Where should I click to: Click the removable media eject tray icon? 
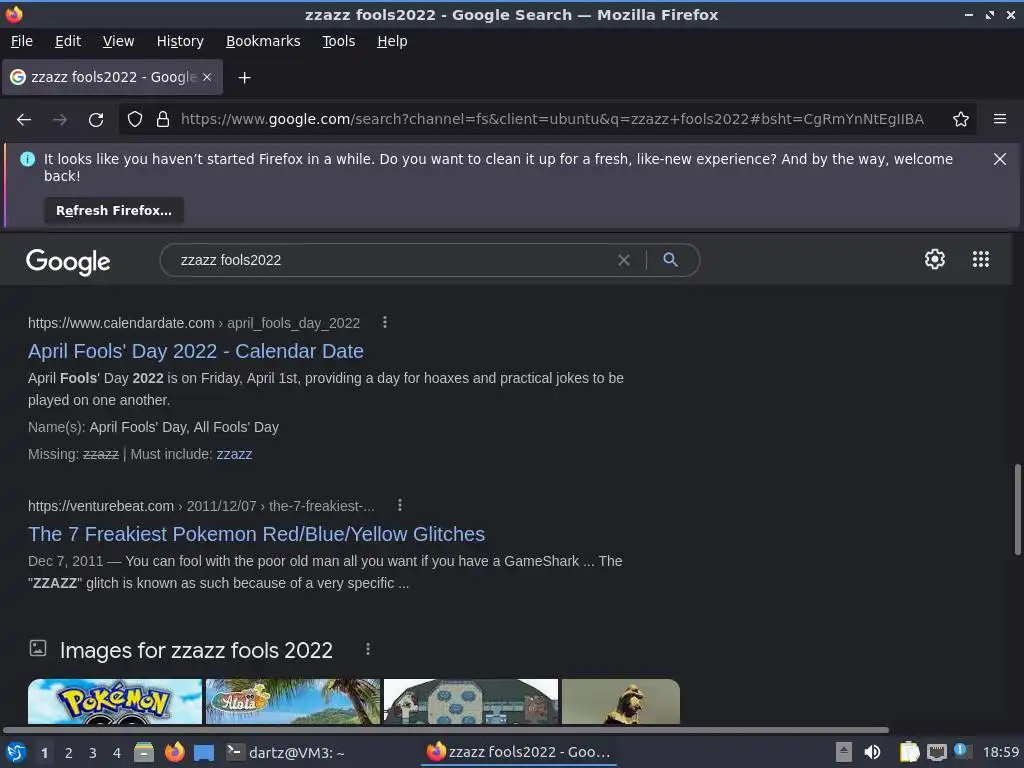[x=844, y=752]
